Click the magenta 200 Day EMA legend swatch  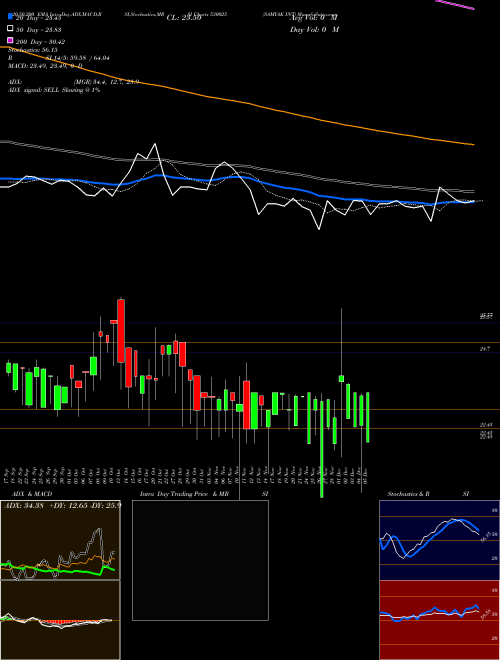[x=10, y=41]
